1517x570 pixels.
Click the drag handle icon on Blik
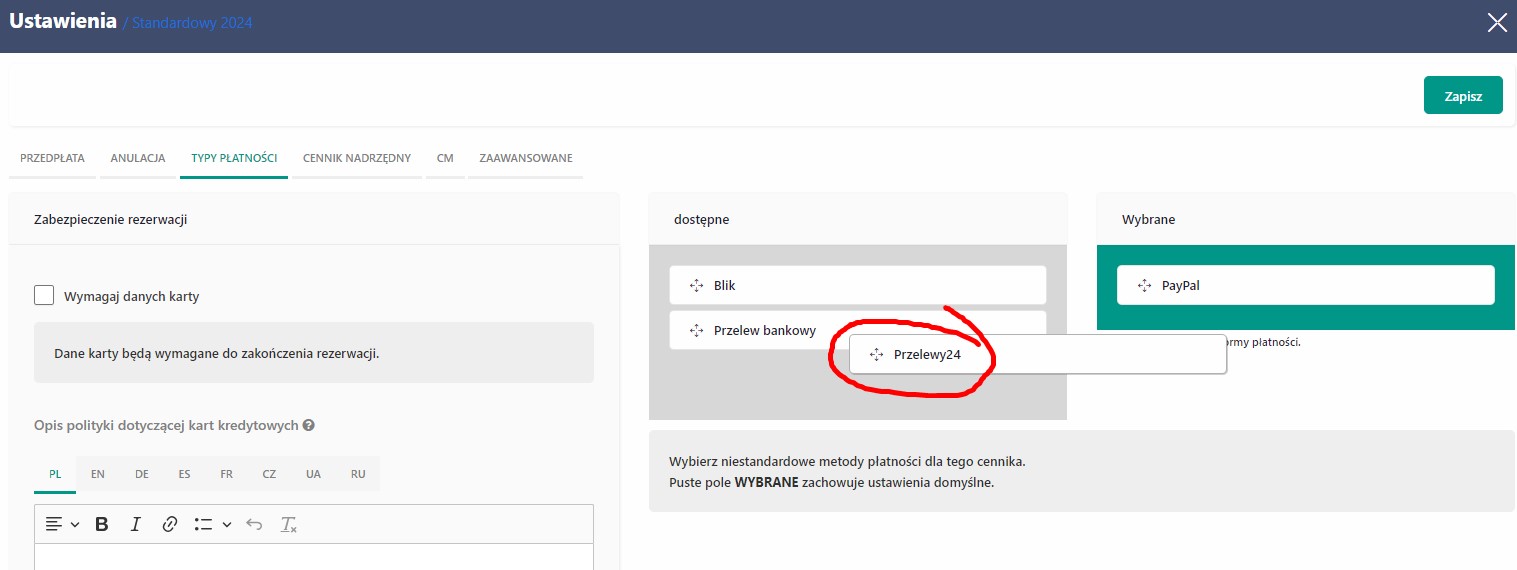(x=697, y=285)
